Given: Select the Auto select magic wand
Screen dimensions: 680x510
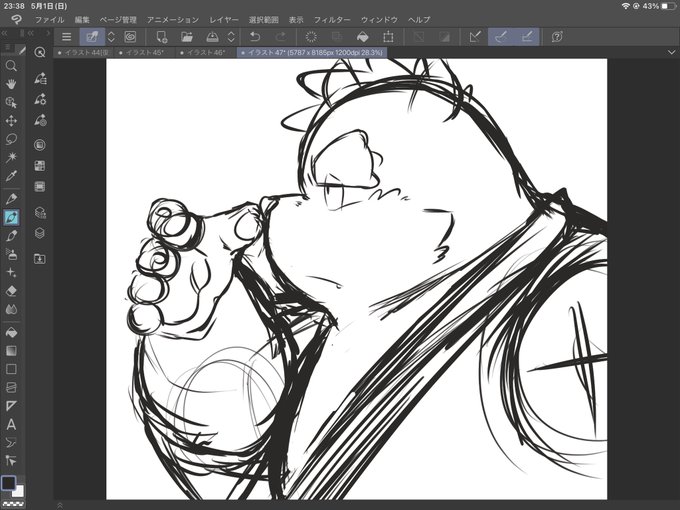Looking at the screenshot, I should pyautogui.click(x=11, y=157).
